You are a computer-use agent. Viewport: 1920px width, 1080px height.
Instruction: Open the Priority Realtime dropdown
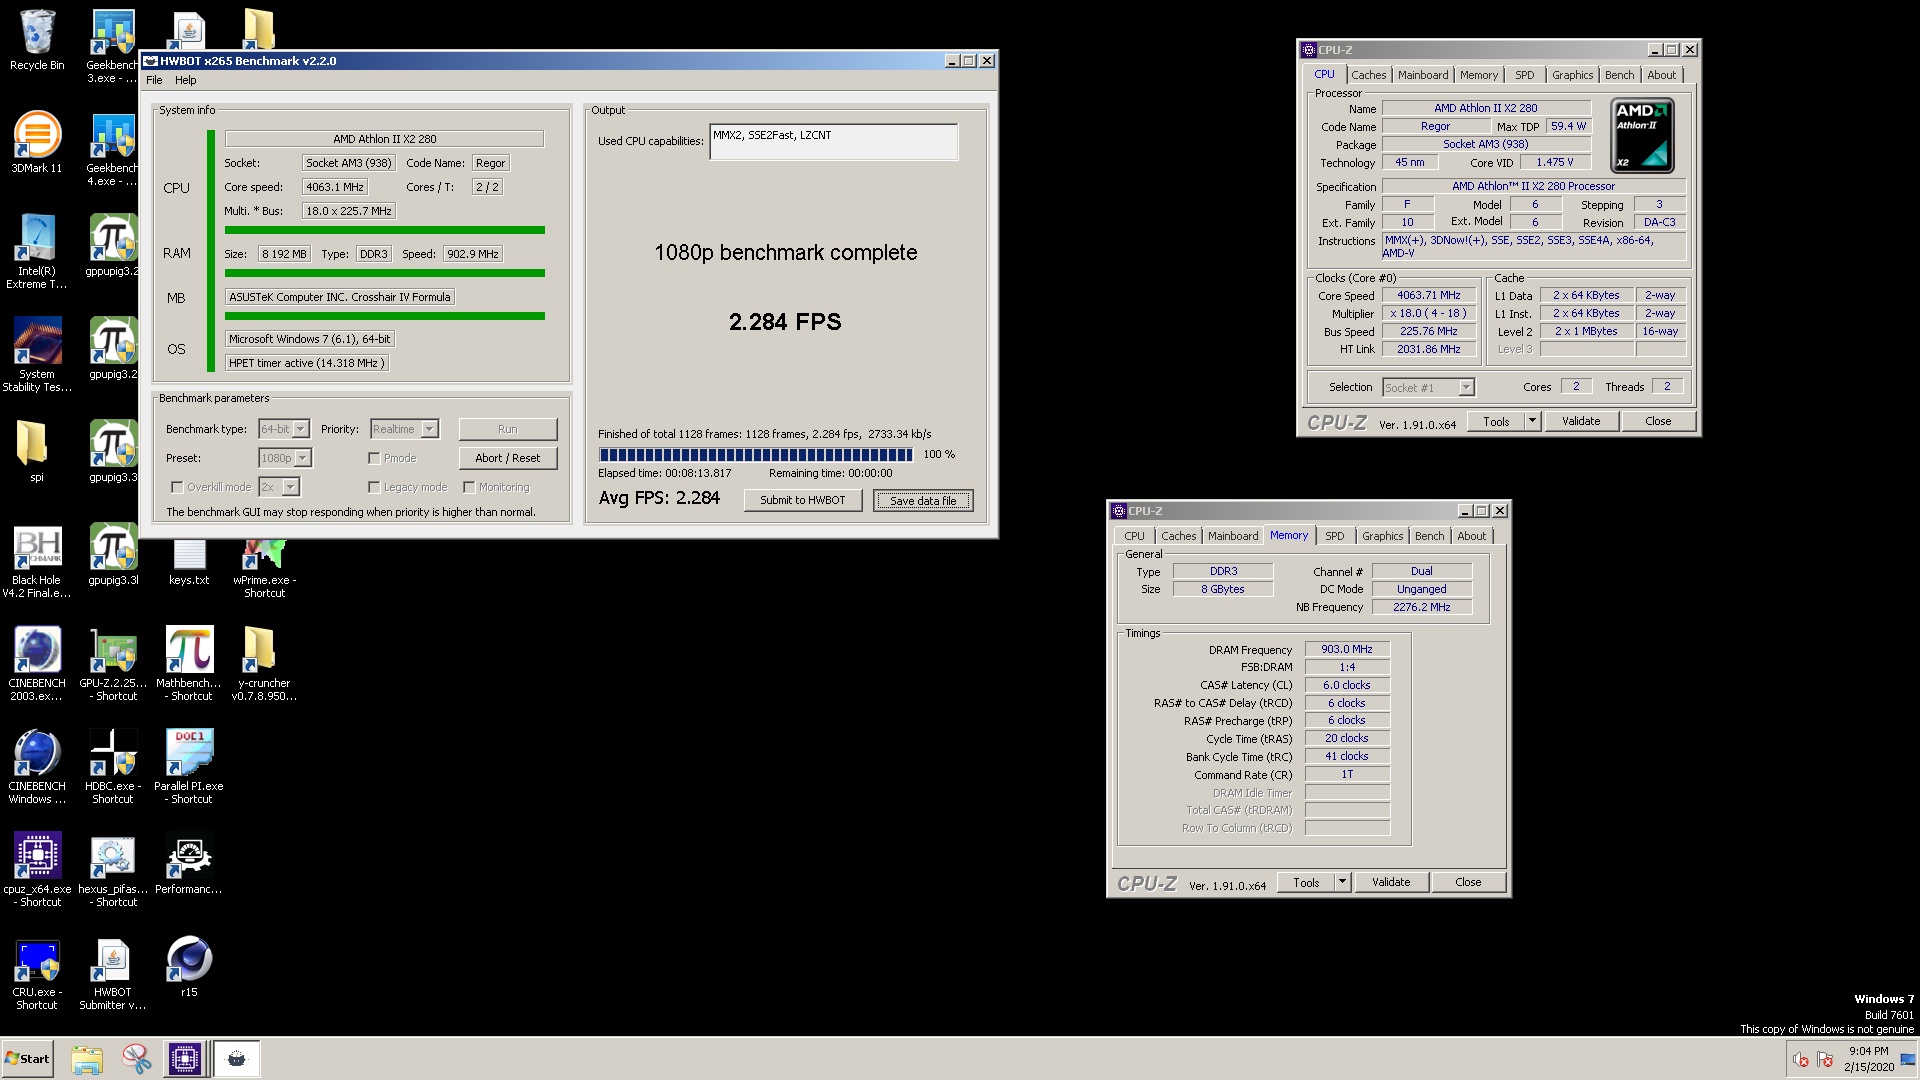404,429
